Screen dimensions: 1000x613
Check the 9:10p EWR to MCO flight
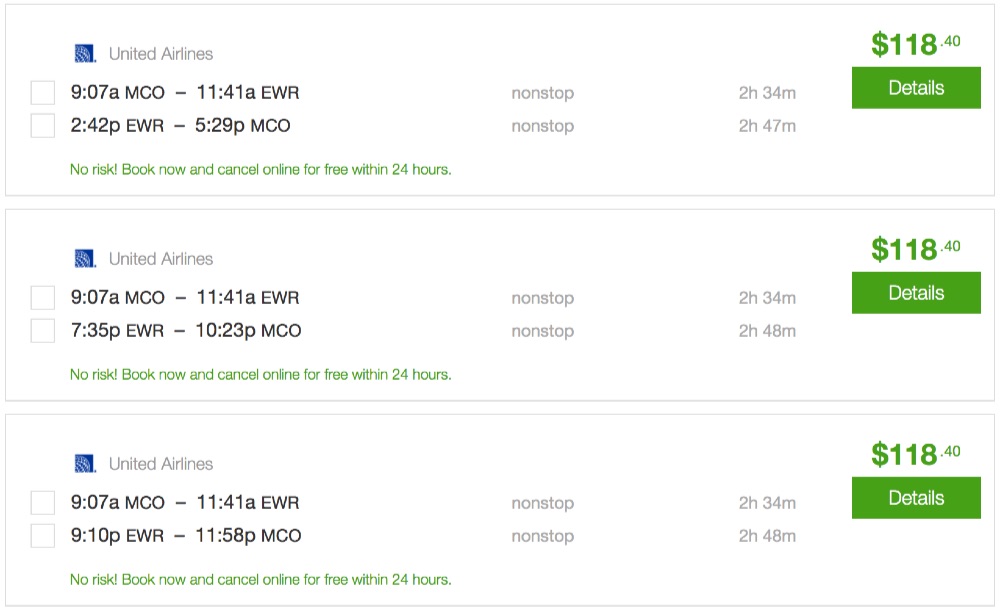(x=43, y=536)
